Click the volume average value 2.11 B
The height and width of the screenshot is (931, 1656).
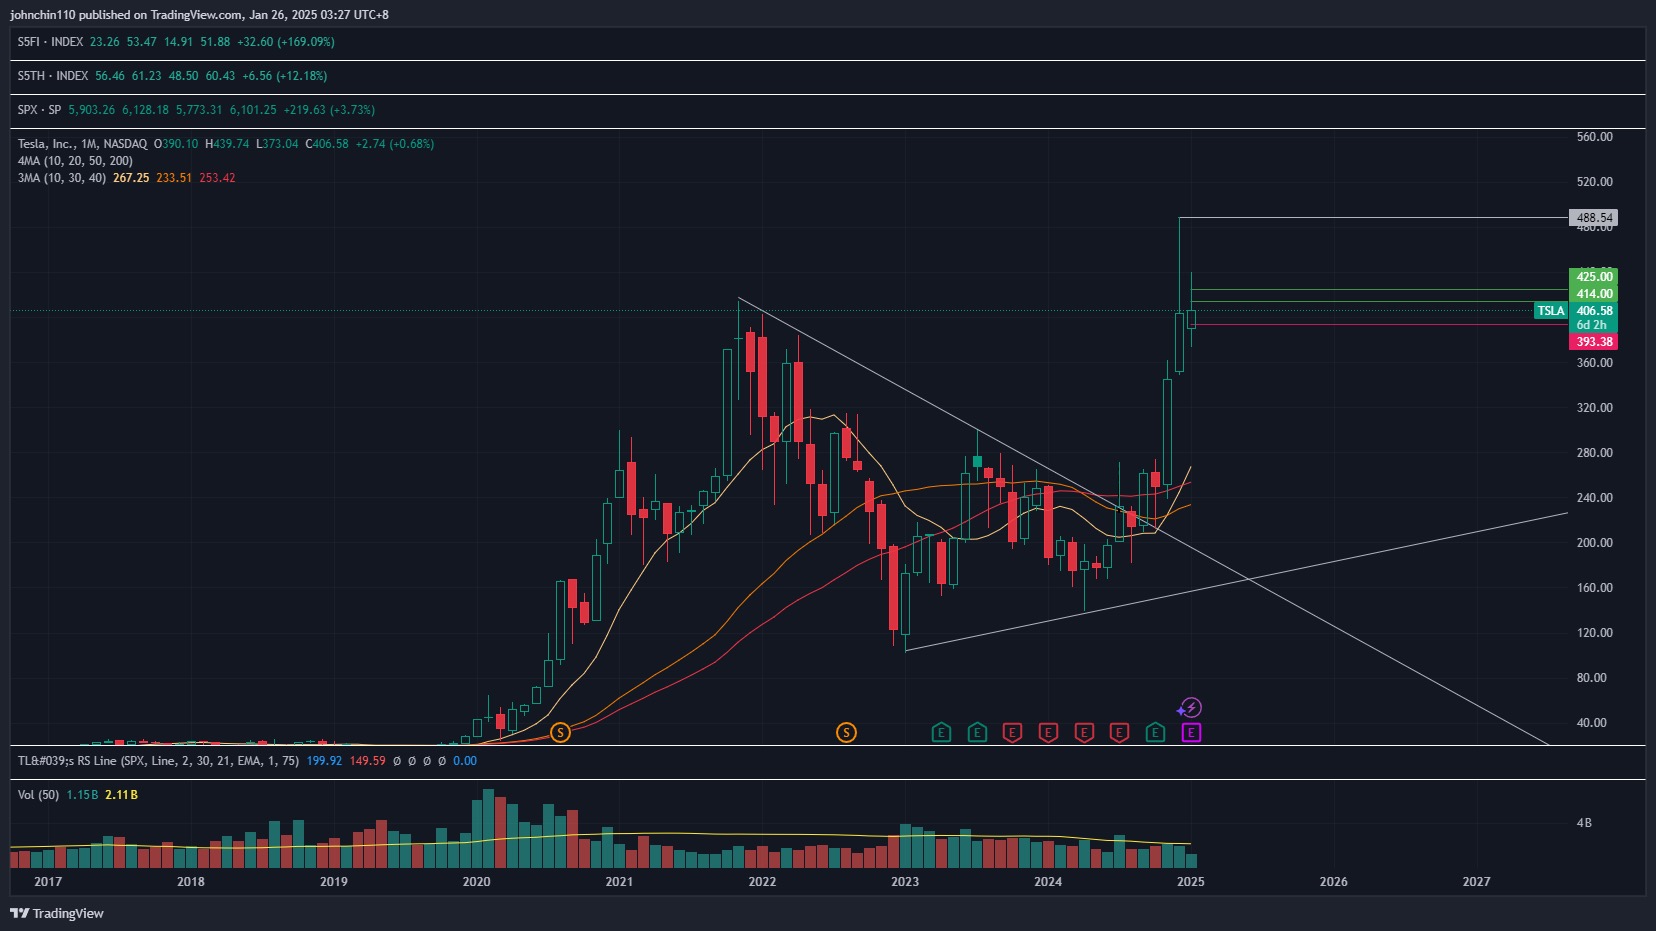tap(122, 795)
